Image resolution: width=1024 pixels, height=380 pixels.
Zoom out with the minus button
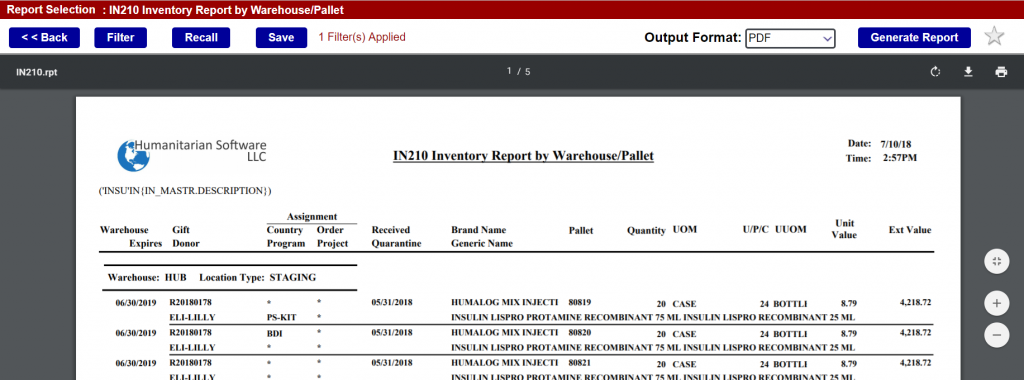[x=997, y=335]
